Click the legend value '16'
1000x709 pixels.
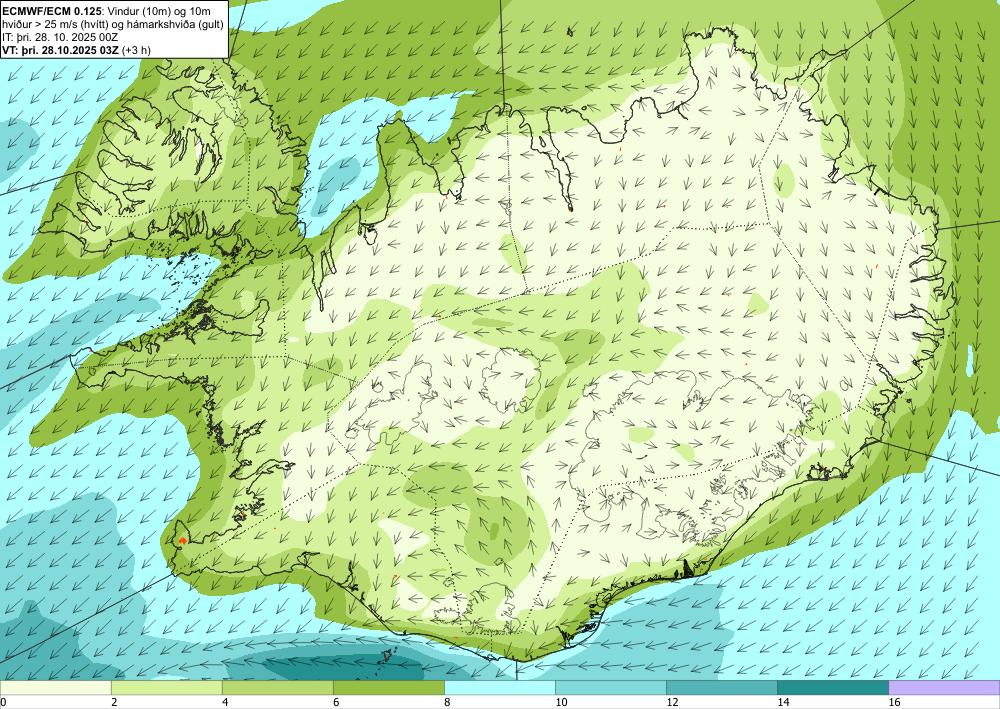tap(894, 702)
